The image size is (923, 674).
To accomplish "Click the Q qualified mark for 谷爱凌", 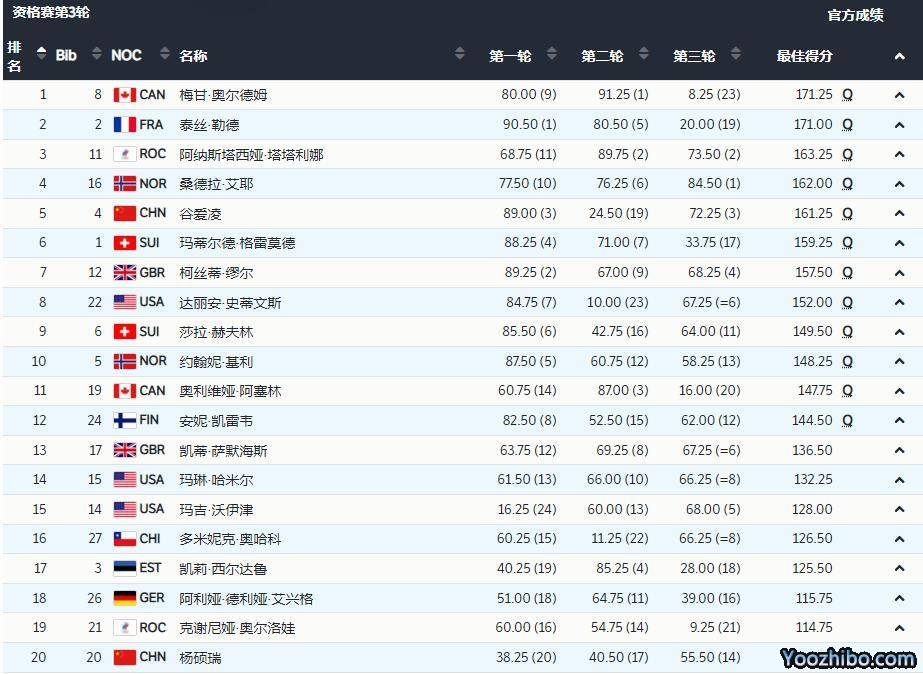I will pyautogui.click(x=847, y=214).
